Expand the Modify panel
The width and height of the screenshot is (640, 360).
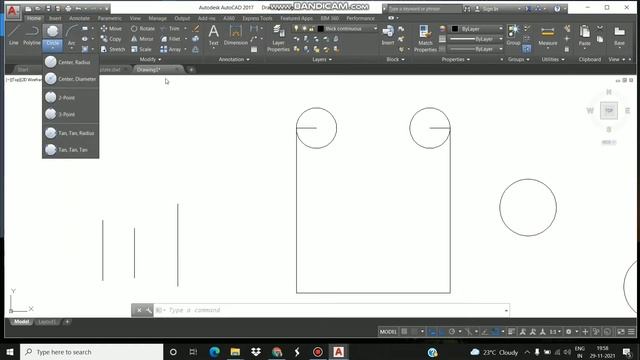tap(150, 60)
